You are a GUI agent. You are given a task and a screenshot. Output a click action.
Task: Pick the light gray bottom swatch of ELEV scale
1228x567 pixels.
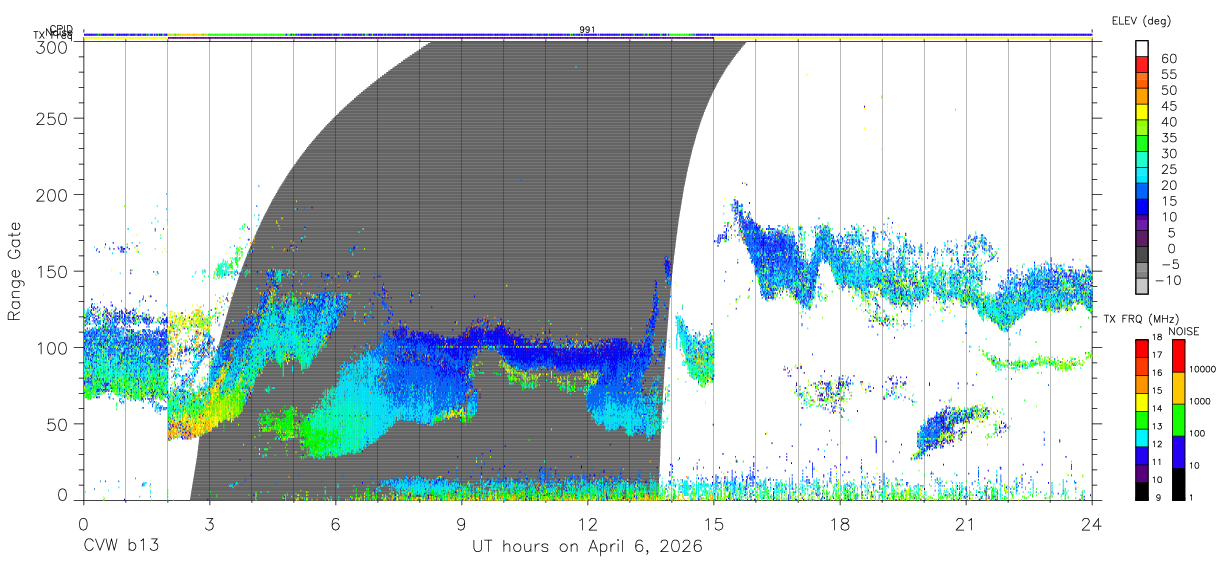(1143, 286)
